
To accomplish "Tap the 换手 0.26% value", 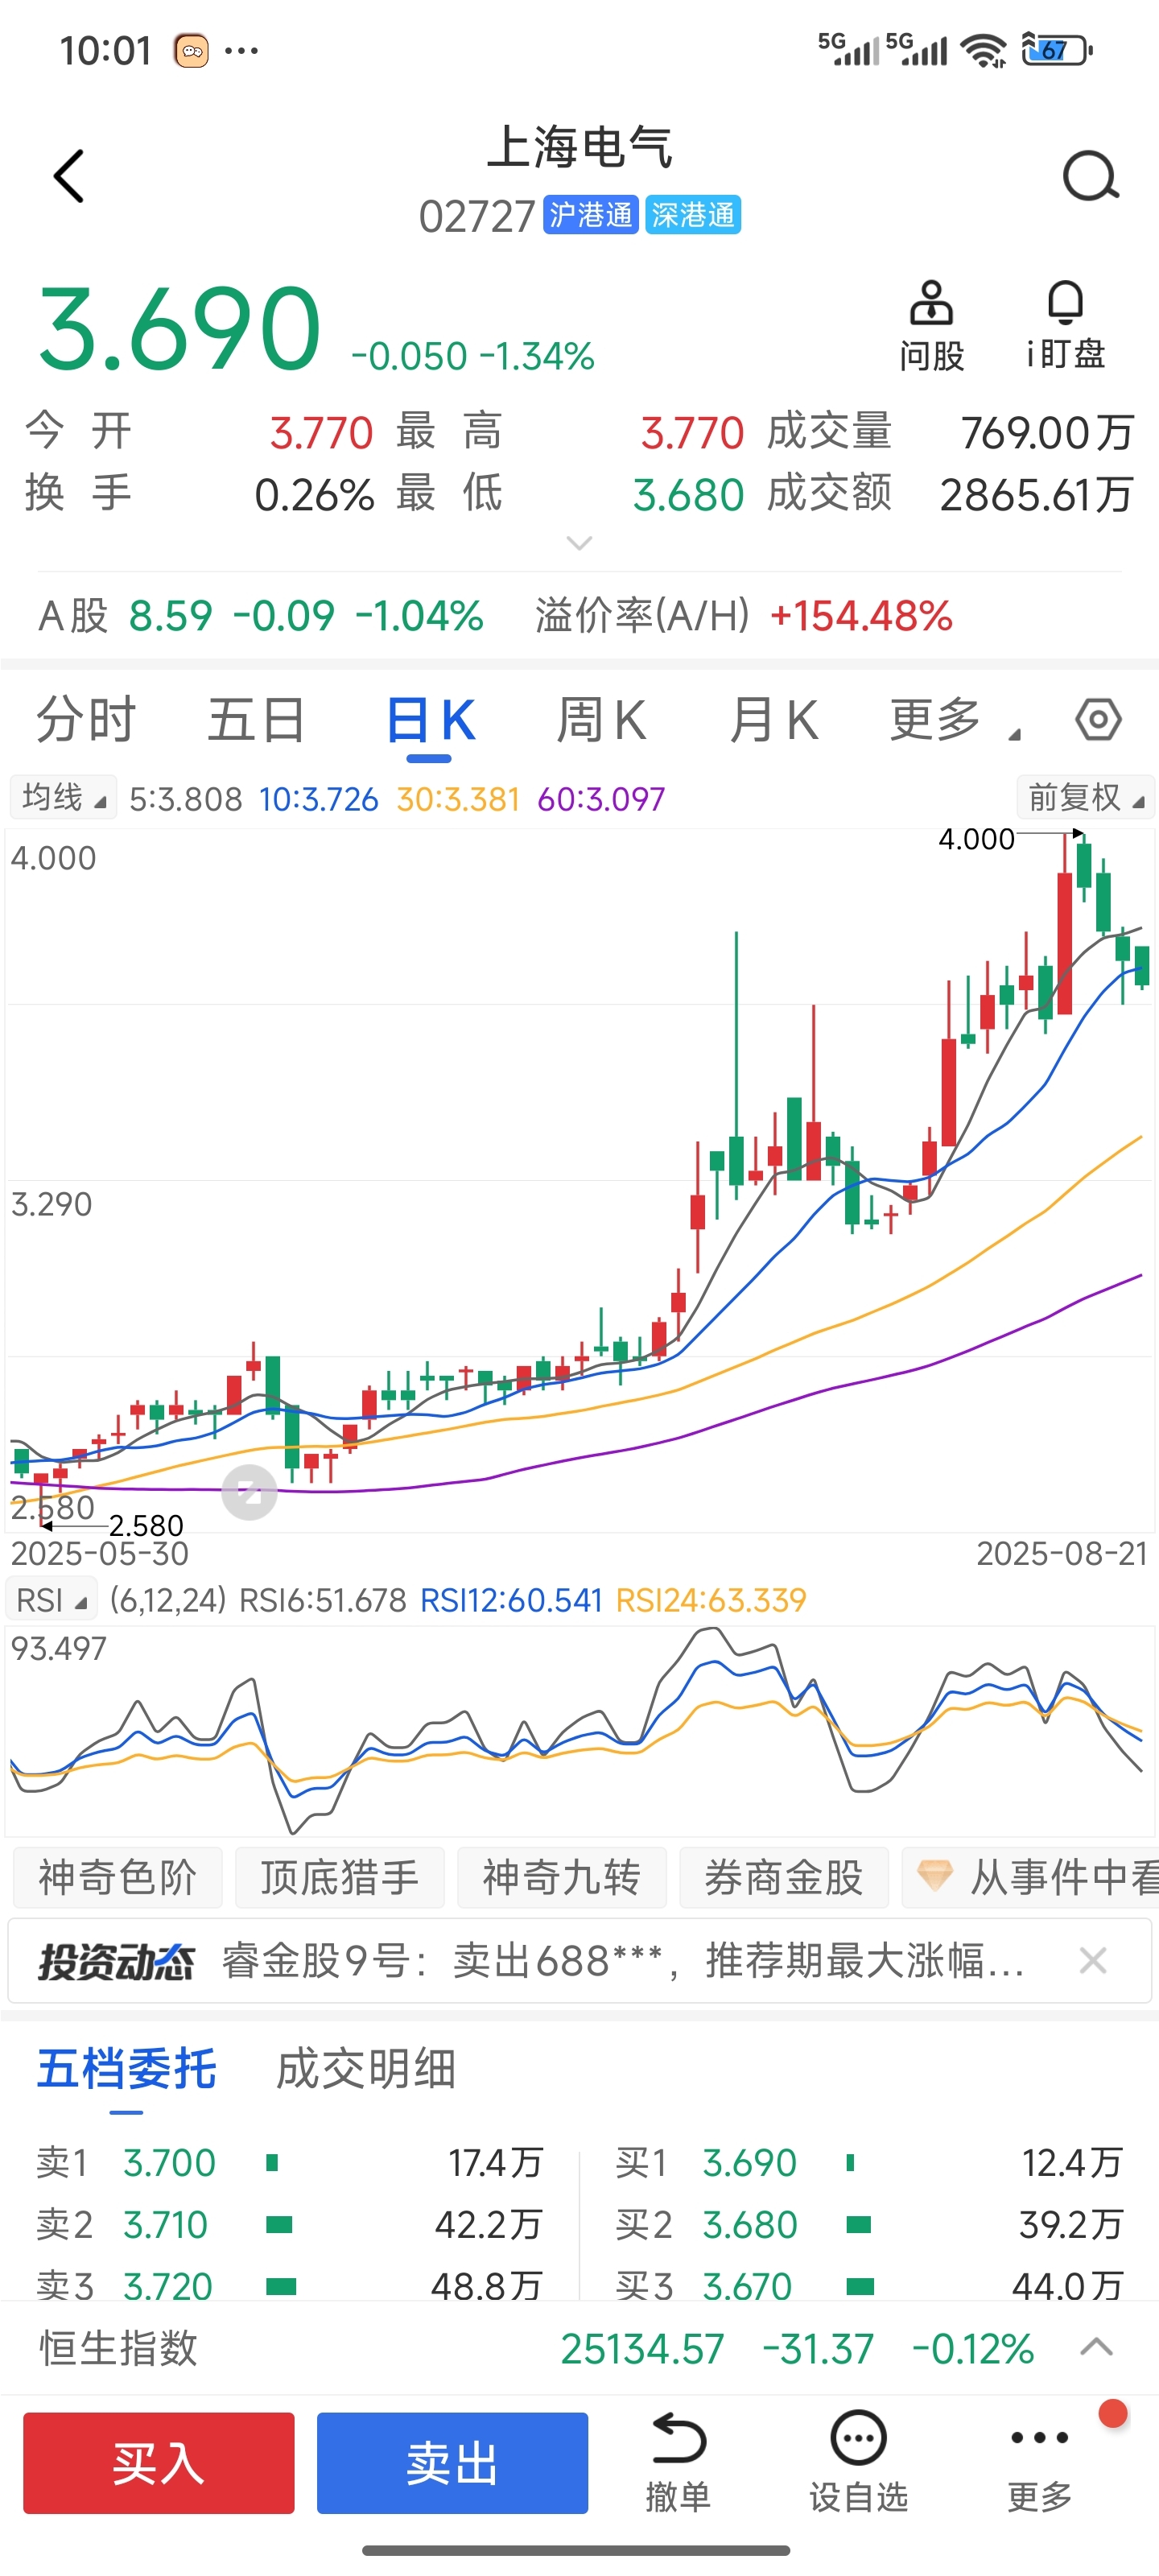I will click(x=314, y=495).
